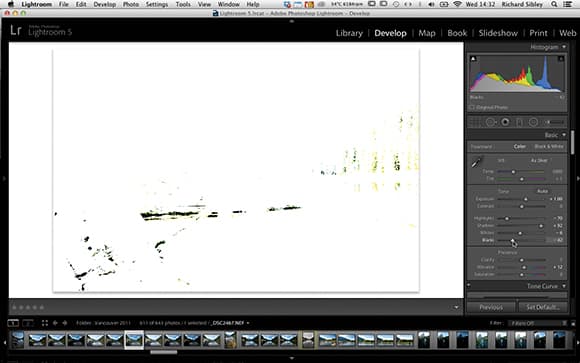Select main window display button 1
The height and width of the screenshot is (363, 580).
tap(13, 323)
